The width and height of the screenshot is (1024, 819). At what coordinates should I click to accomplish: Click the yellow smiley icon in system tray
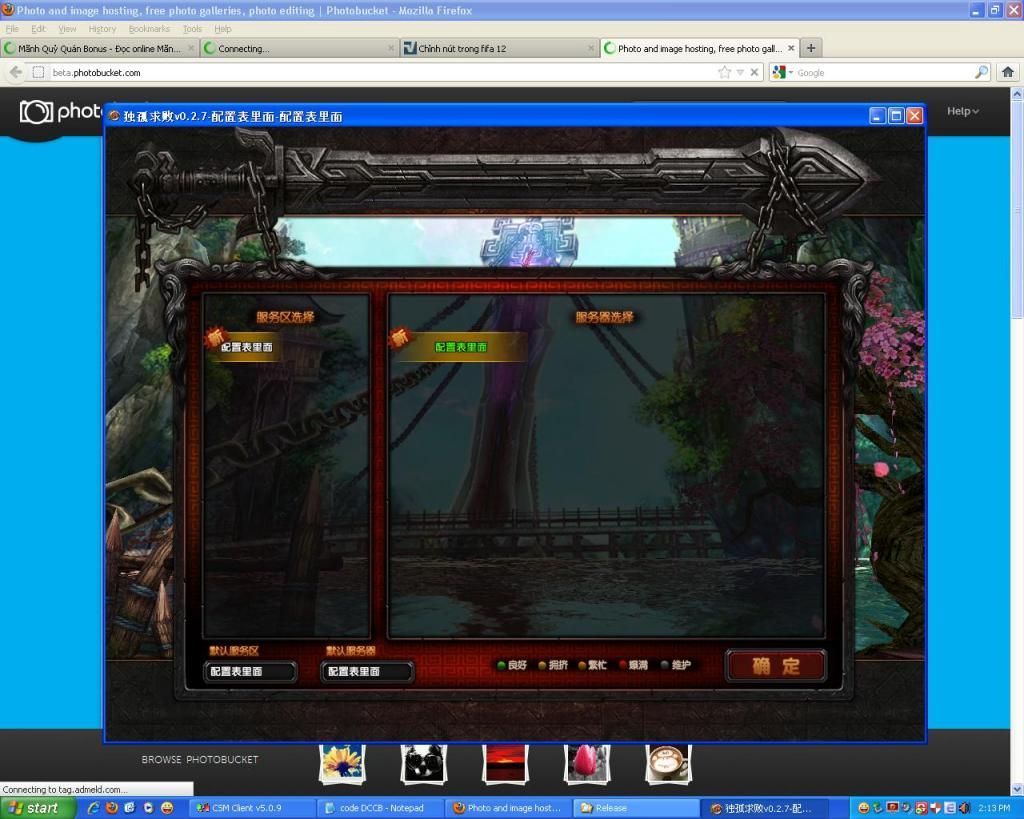point(863,808)
